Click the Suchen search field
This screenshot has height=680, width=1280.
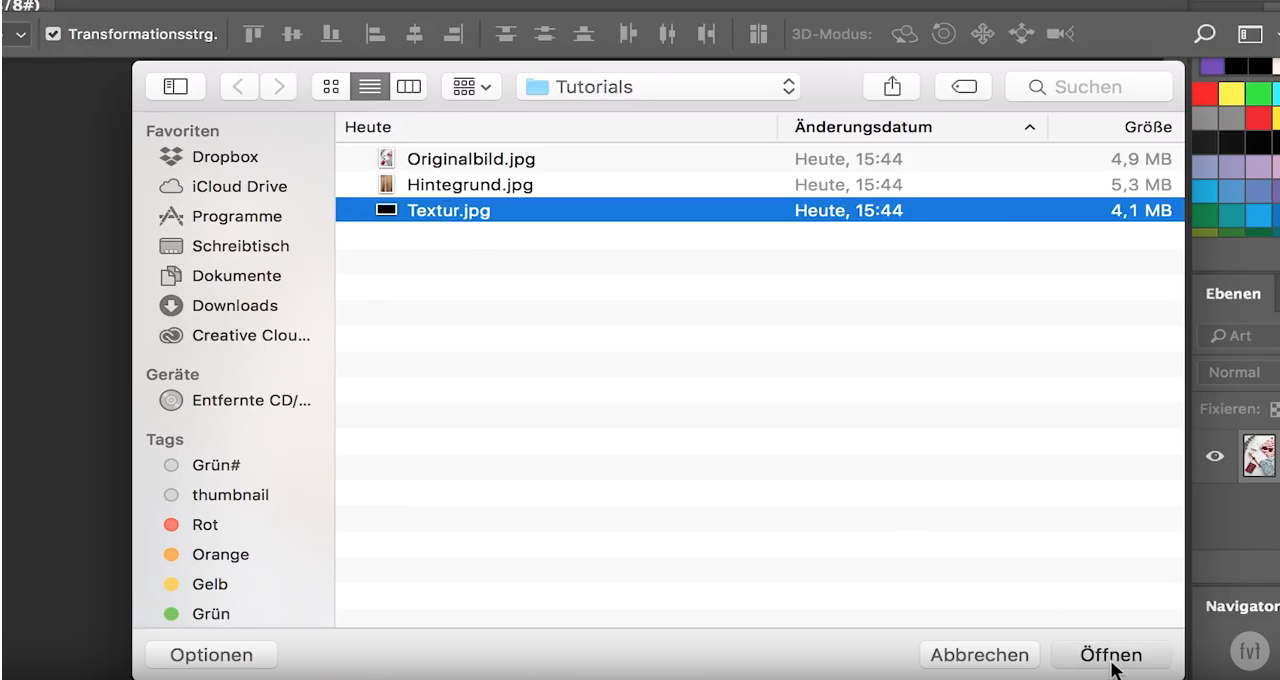click(x=1088, y=87)
